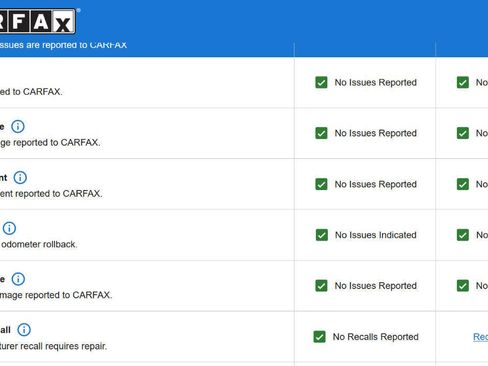Click second-column check in 'ed to CARFAX.' row
Viewport: 488px width, 366px height.
click(x=463, y=82)
